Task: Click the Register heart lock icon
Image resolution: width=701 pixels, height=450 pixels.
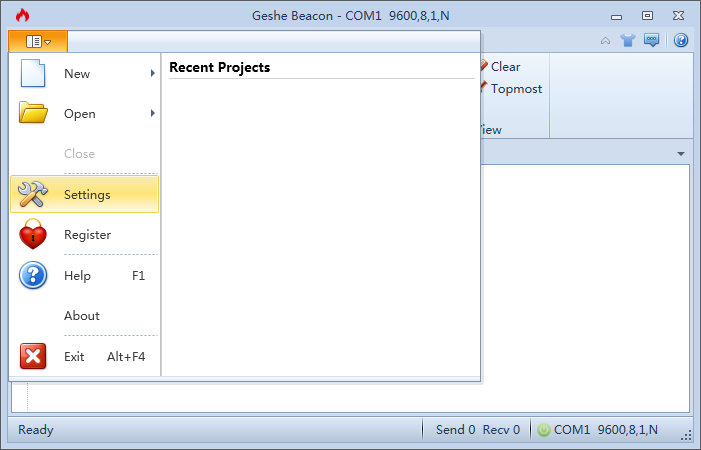Action: point(33,234)
